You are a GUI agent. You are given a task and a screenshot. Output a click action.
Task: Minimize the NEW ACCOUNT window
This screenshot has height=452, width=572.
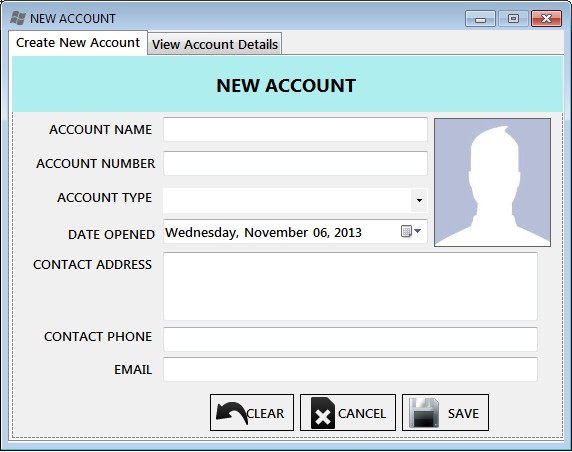coord(480,19)
